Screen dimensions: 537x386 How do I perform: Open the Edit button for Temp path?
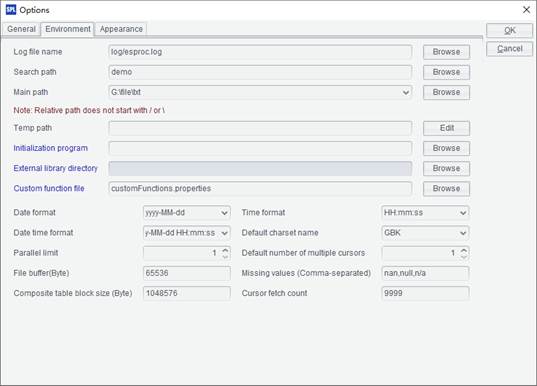446,128
